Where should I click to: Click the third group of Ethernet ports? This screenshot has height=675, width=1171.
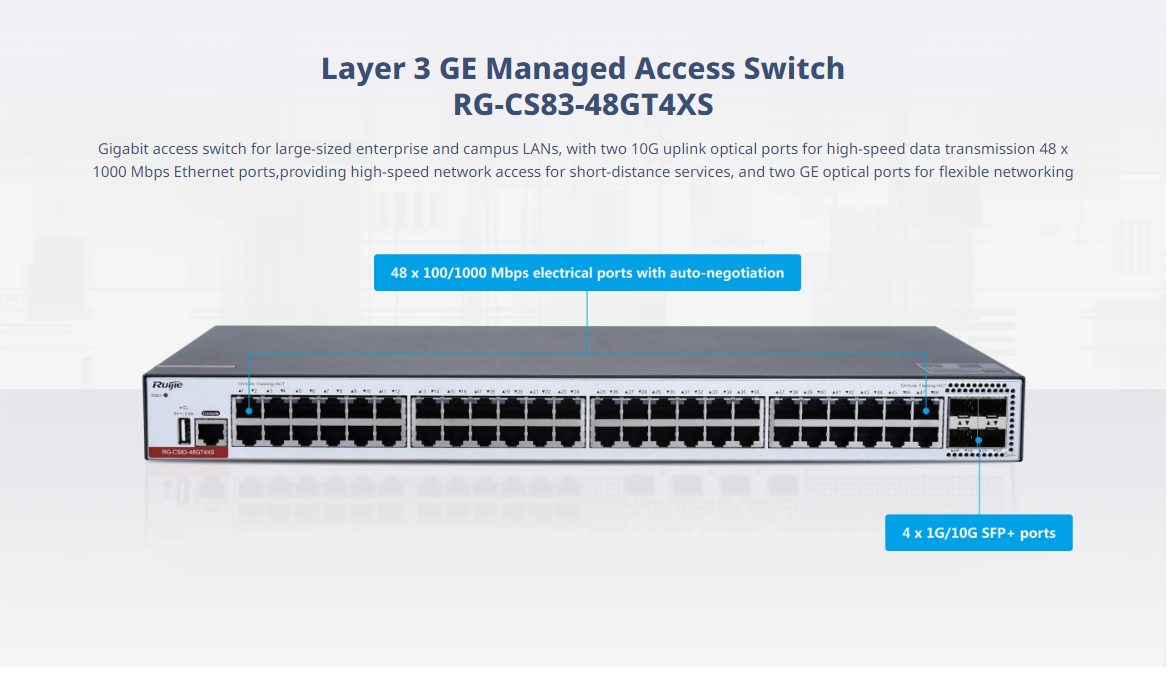(677, 422)
